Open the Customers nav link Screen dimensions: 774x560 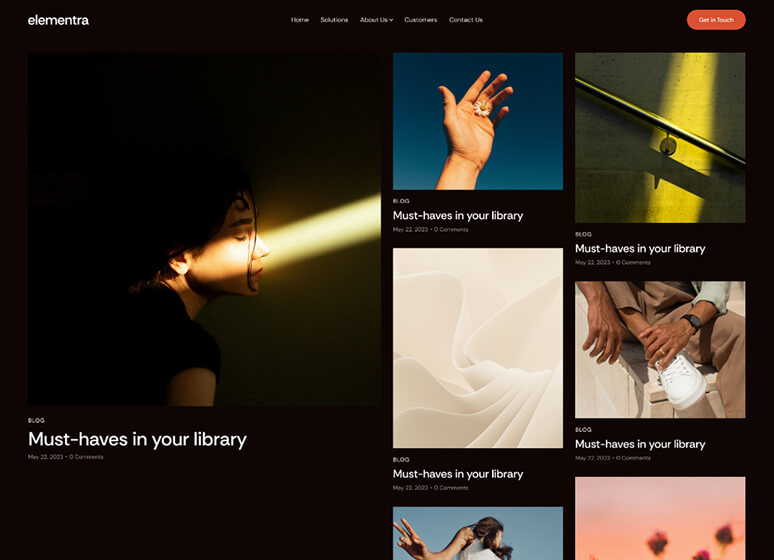coord(421,20)
